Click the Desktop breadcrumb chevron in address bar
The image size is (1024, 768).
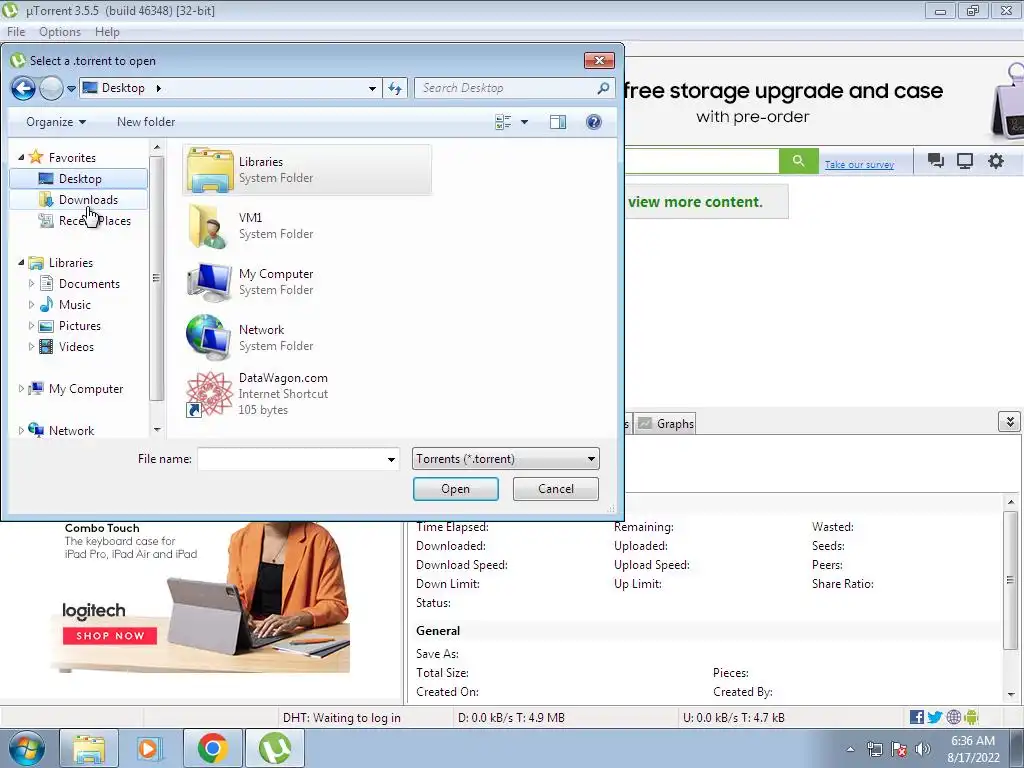point(158,88)
